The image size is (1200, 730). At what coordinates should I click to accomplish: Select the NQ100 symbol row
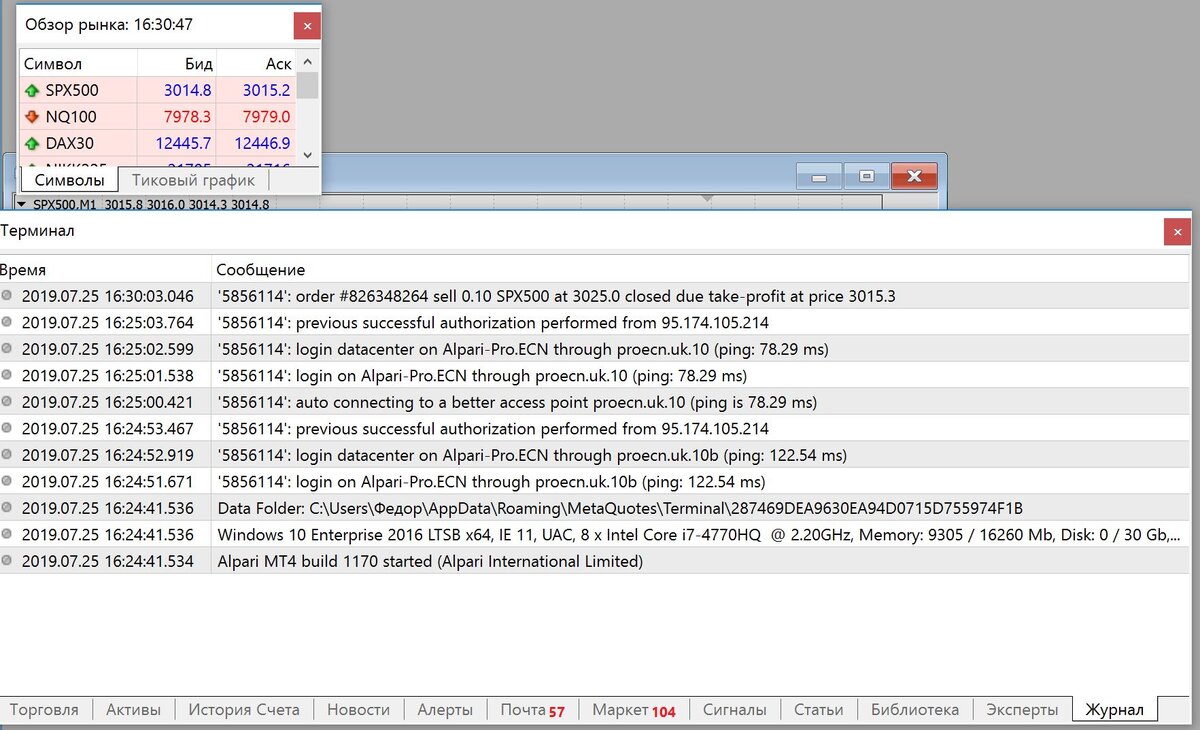coord(158,117)
